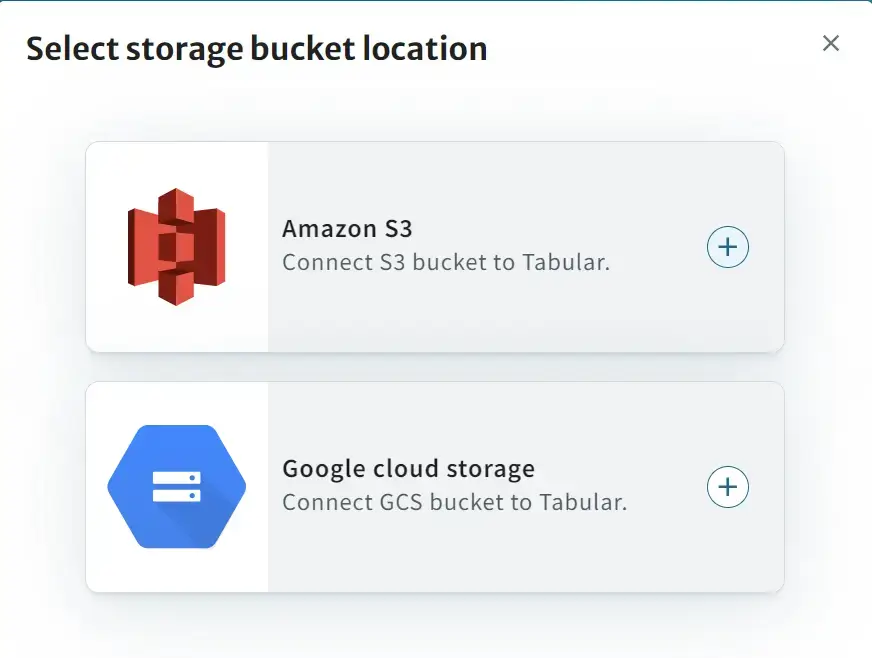Add an Amazon S3 bucket via plus icon

[x=727, y=247]
